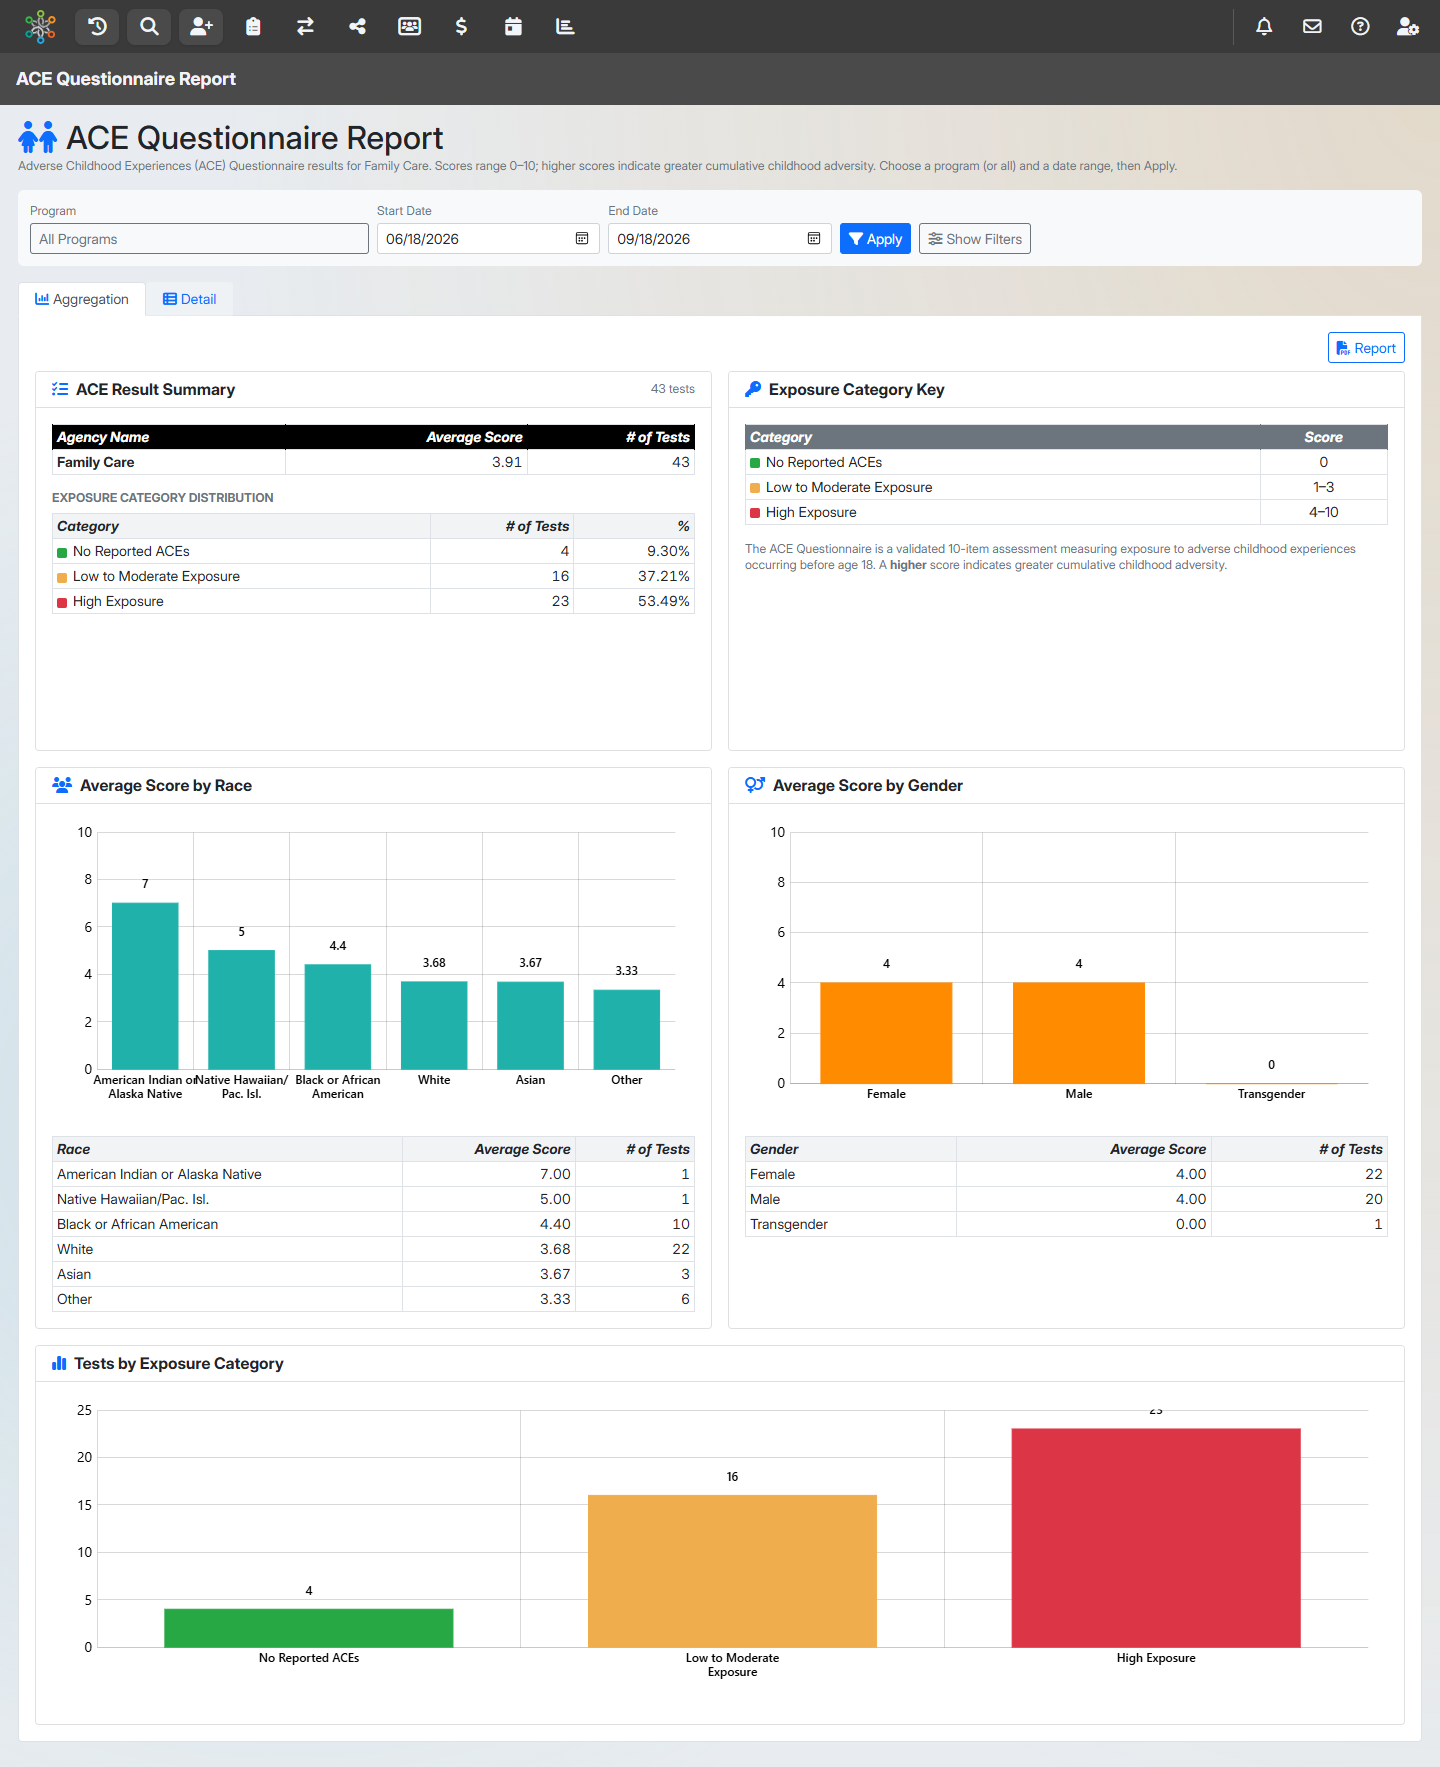The width and height of the screenshot is (1440, 1767).
Task: Click the '43 tests' summary label
Action: [673, 389]
